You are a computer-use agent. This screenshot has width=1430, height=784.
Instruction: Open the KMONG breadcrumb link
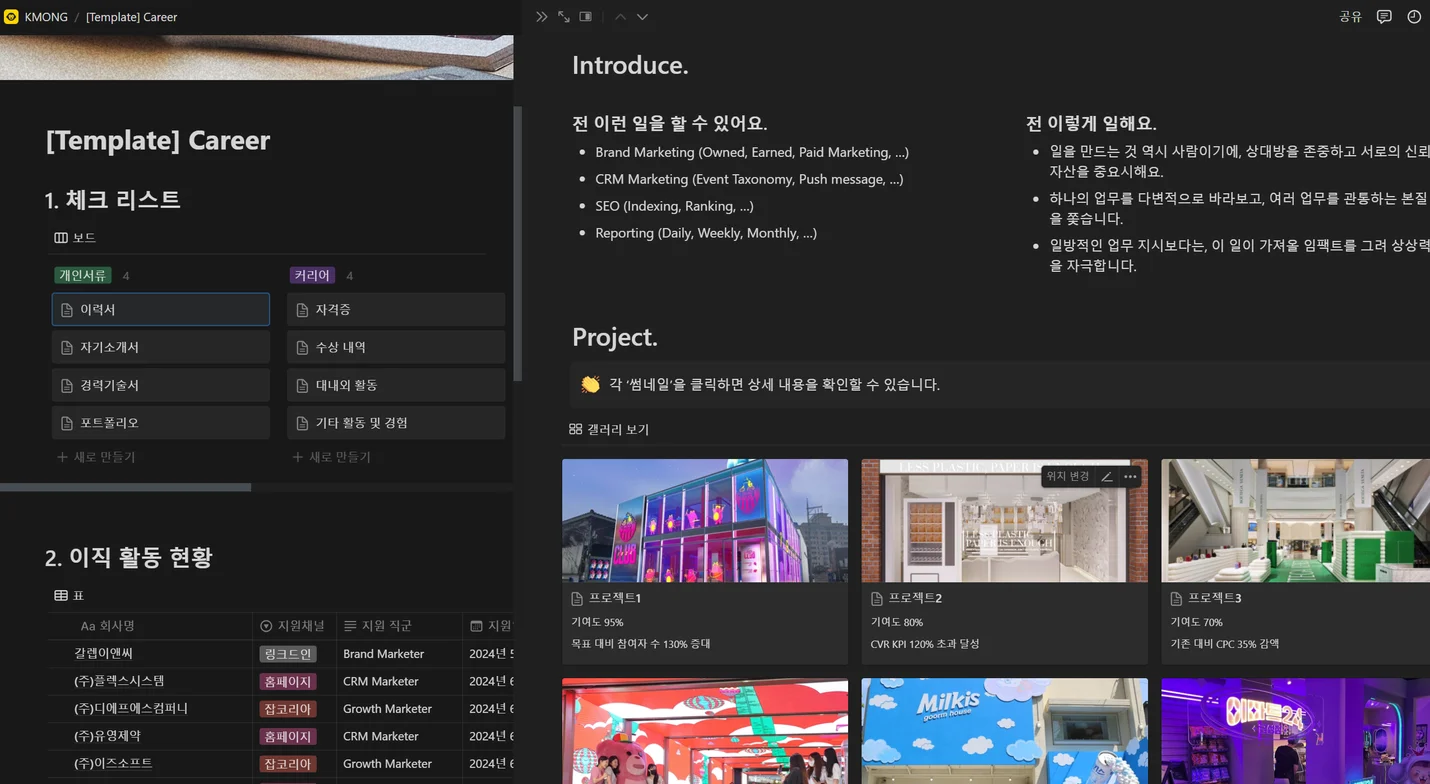click(46, 17)
